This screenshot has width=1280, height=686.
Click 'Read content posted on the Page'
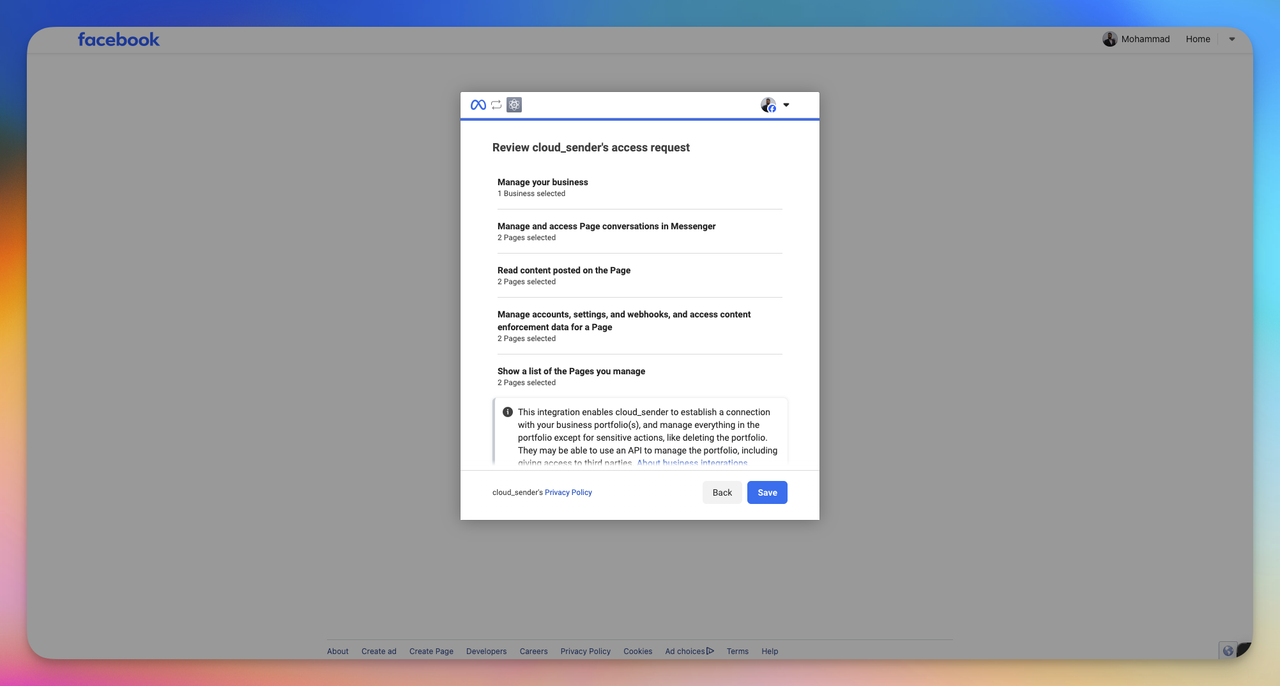(x=564, y=270)
